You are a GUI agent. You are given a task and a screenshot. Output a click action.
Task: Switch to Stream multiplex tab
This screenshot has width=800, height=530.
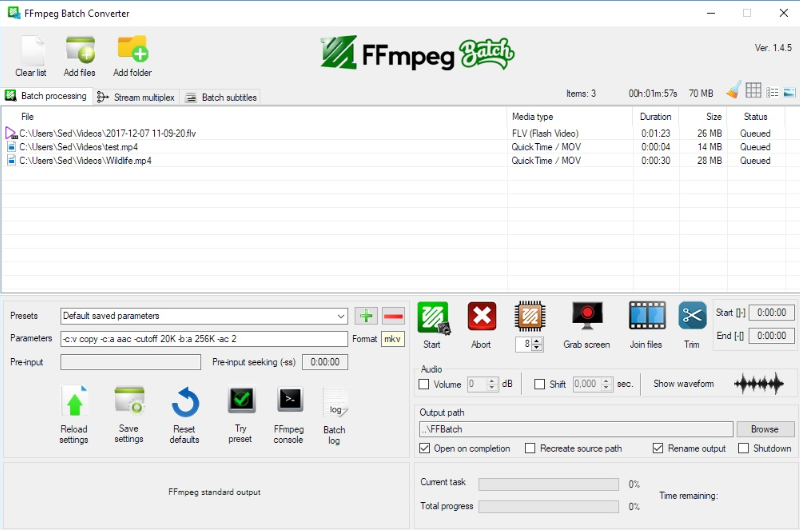click(x=136, y=97)
